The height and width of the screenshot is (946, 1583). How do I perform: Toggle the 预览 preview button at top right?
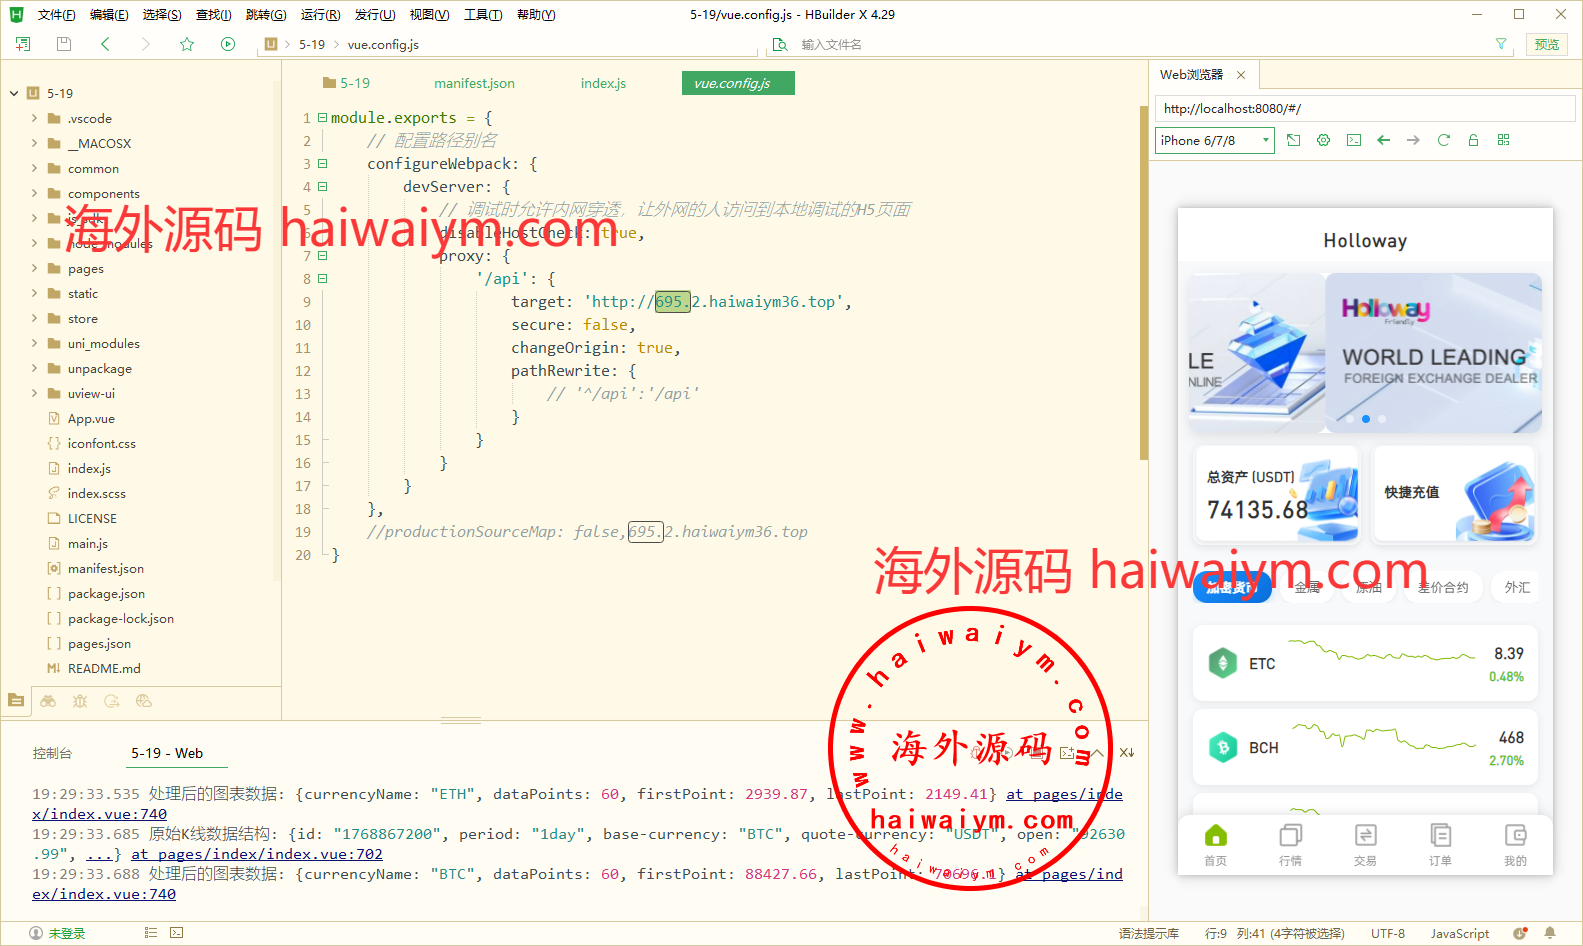pyautogui.click(x=1546, y=44)
